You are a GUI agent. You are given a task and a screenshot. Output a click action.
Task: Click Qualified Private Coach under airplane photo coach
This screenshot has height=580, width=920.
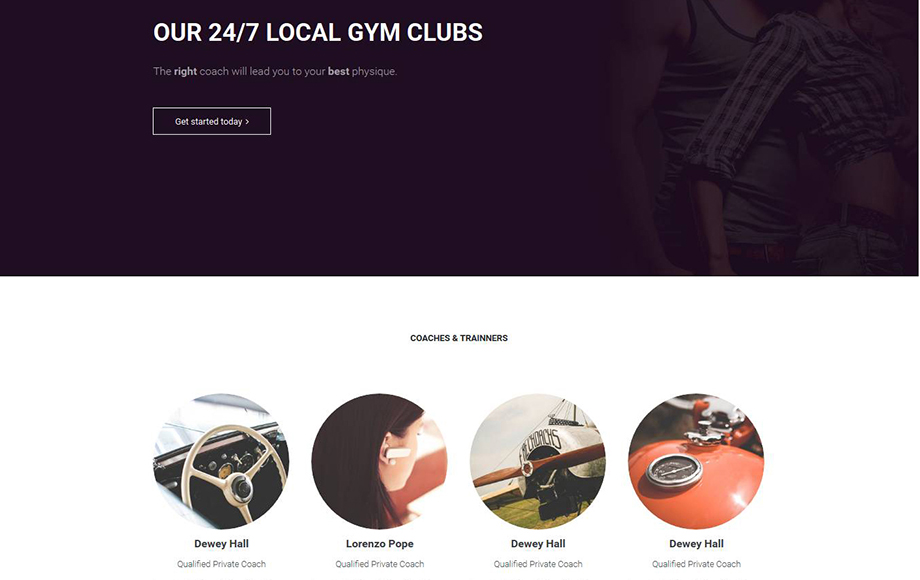pos(538,564)
